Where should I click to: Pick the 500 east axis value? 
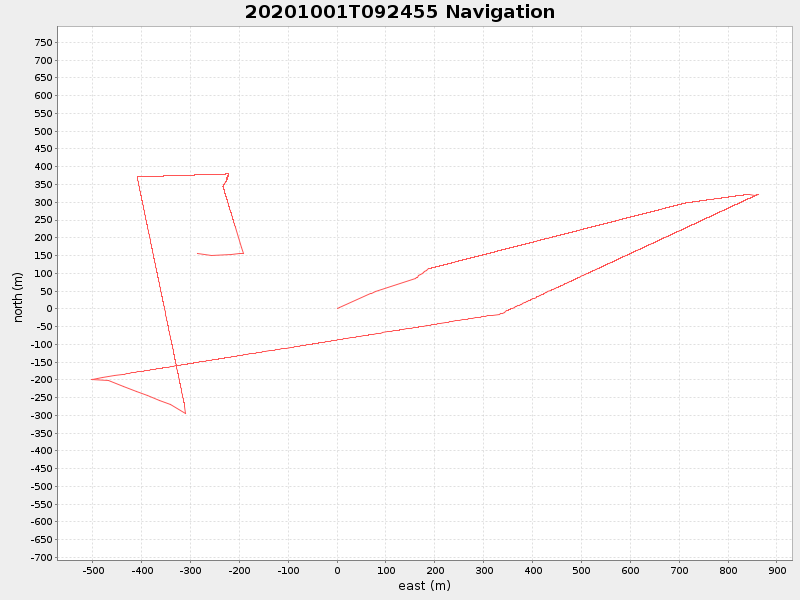pos(582,570)
